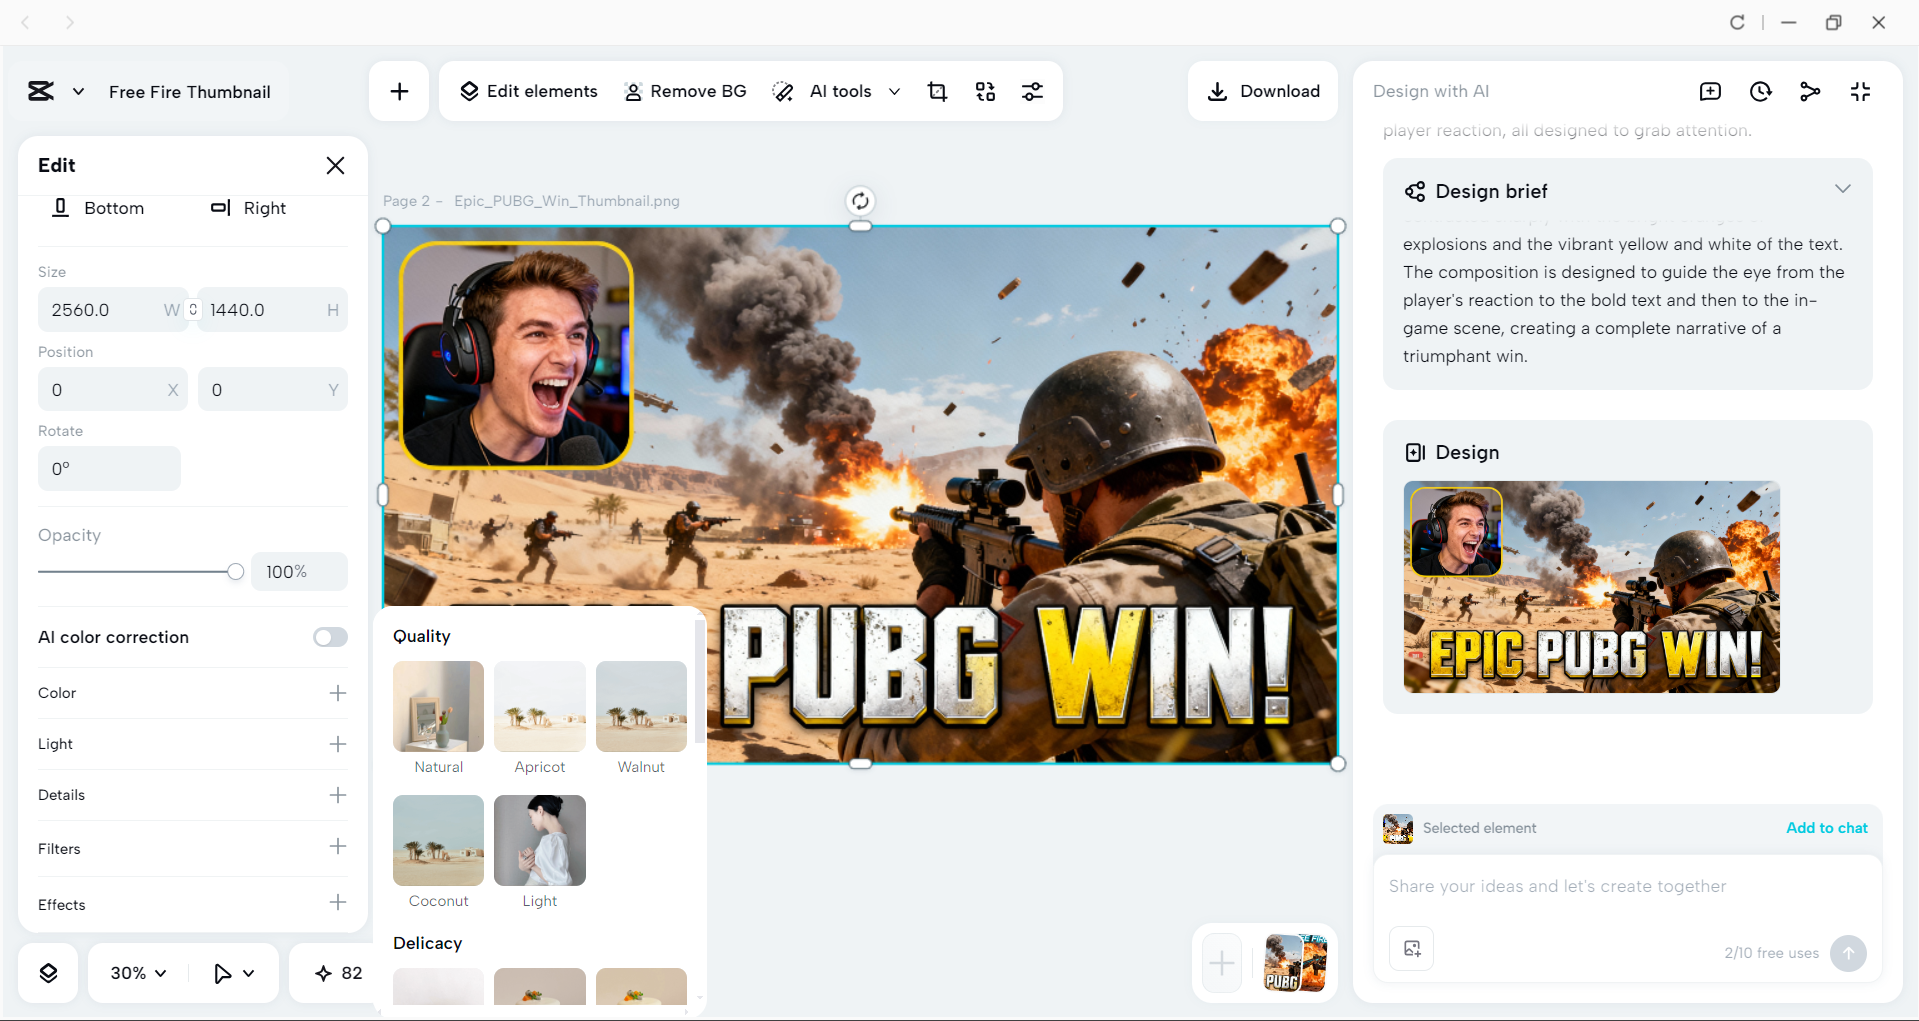Expand the Effects section
Viewport: 1919px width, 1021px height.
[338, 903]
